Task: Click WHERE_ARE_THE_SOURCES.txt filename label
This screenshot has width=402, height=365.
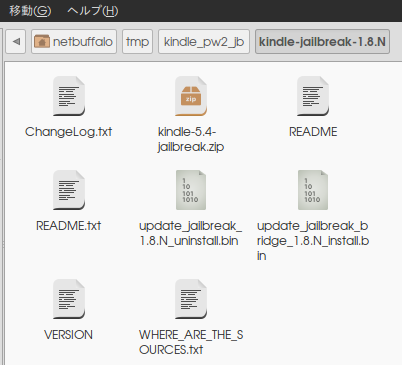Action: (191, 342)
